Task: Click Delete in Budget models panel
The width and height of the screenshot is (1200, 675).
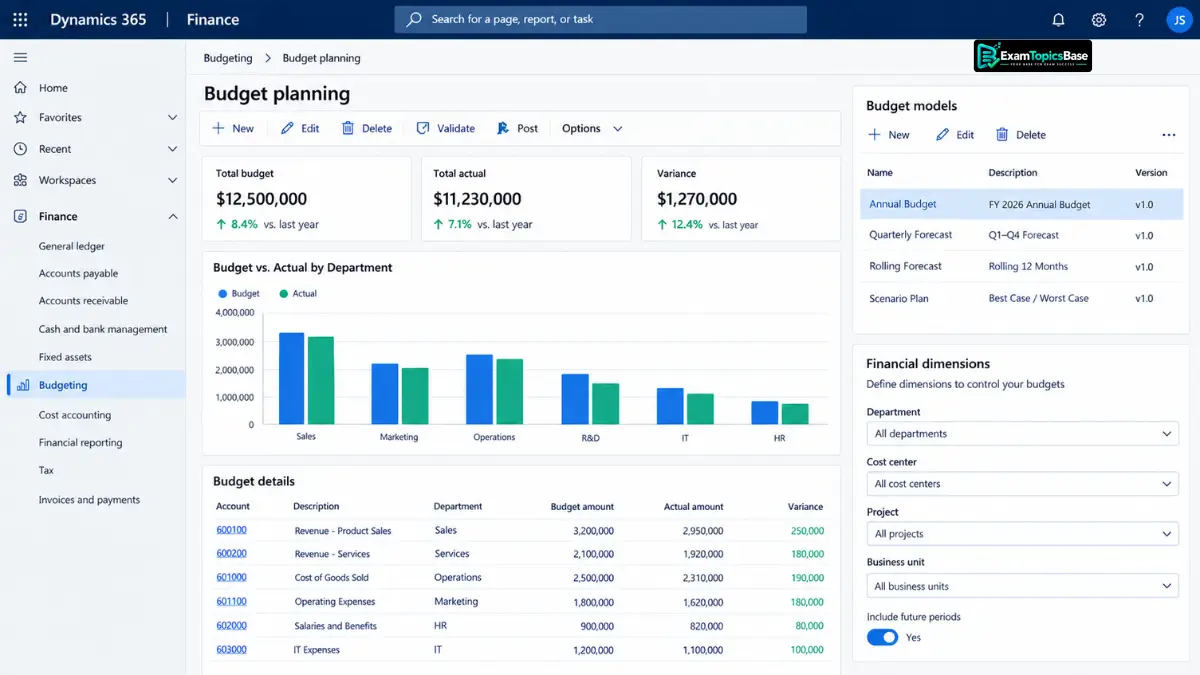Action: coord(1020,135)
